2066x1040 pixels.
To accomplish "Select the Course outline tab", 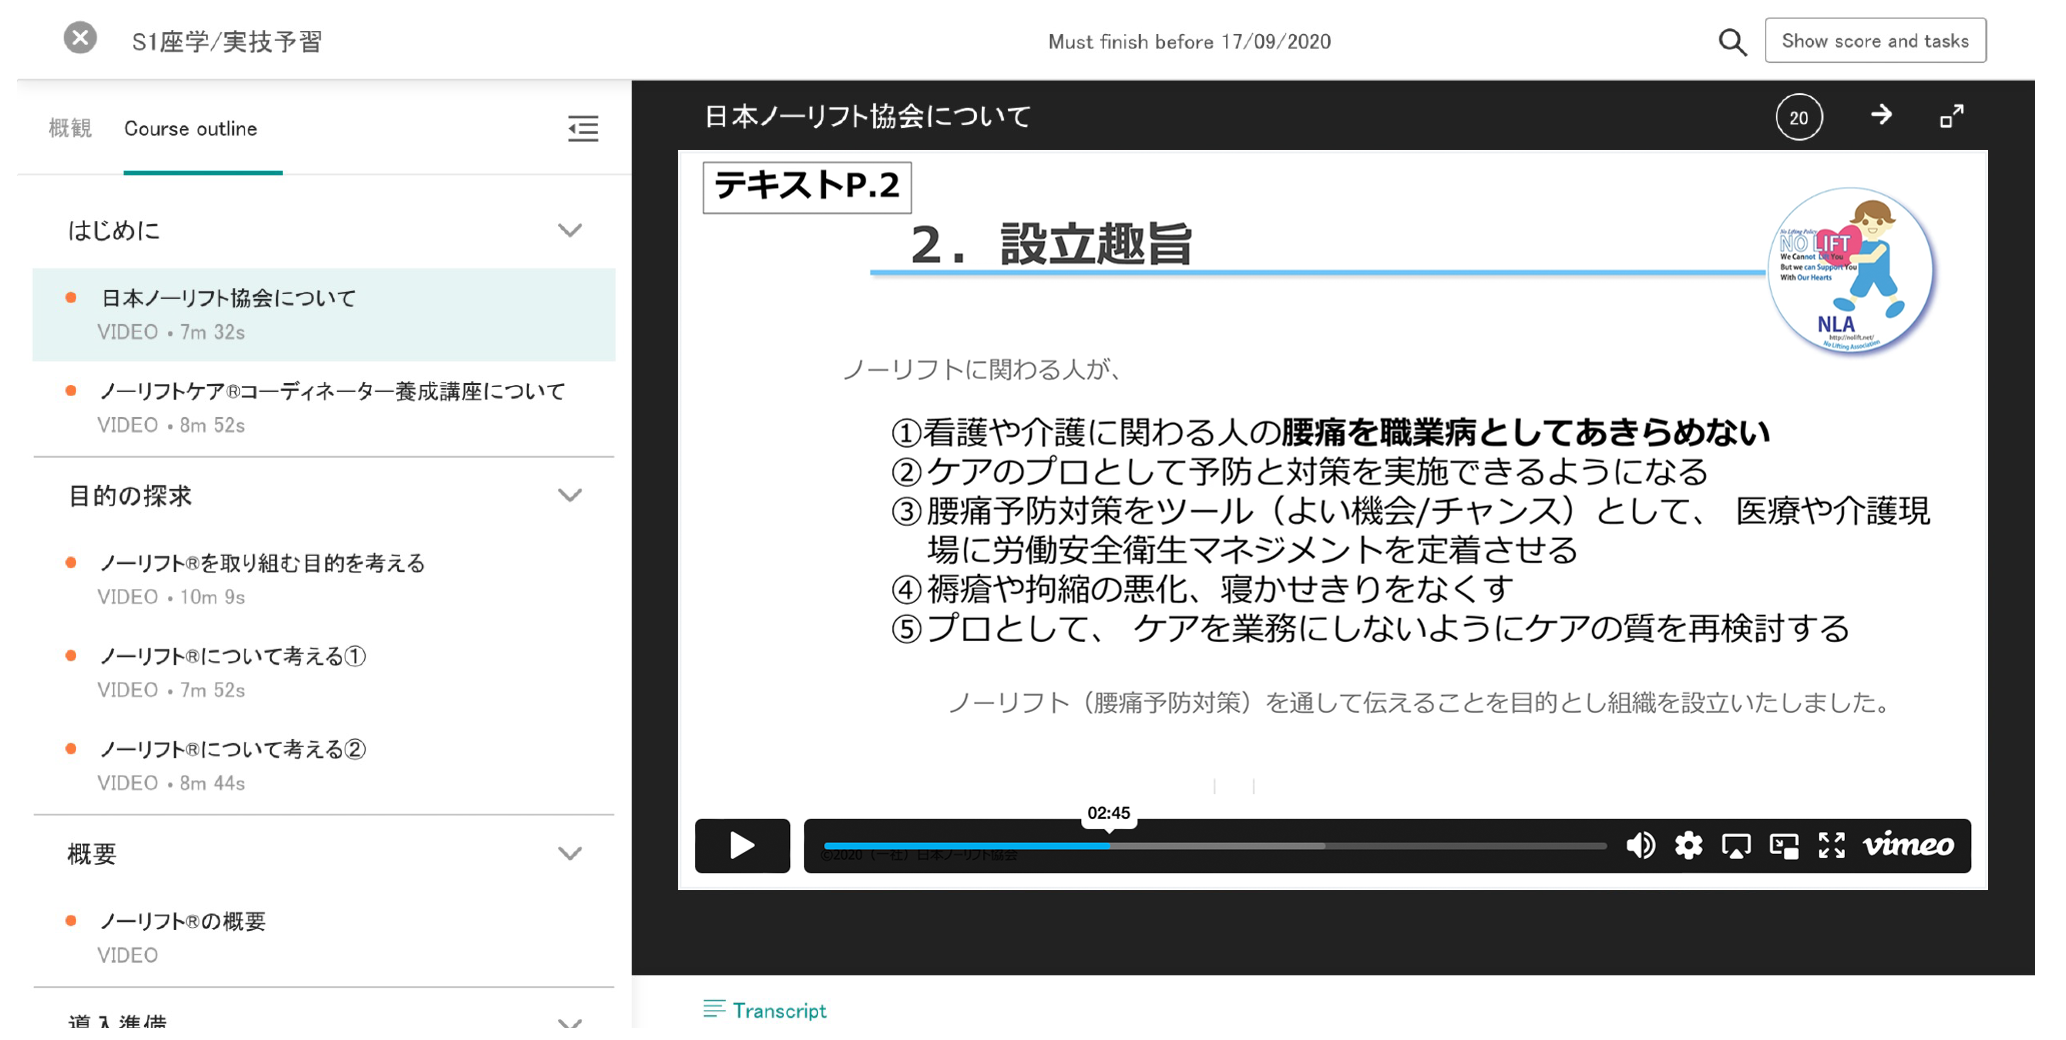I will [x=191, y=129].
